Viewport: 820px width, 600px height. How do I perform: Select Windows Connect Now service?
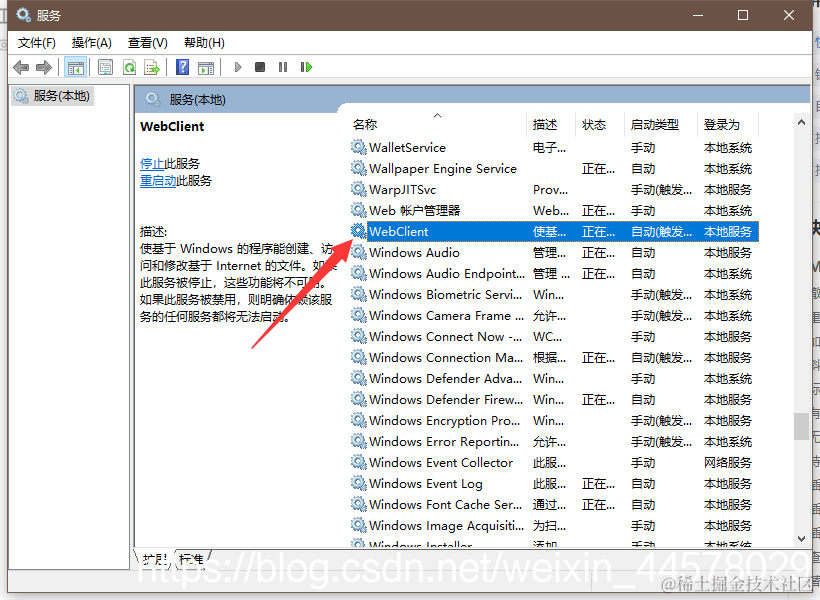point(554,336)
